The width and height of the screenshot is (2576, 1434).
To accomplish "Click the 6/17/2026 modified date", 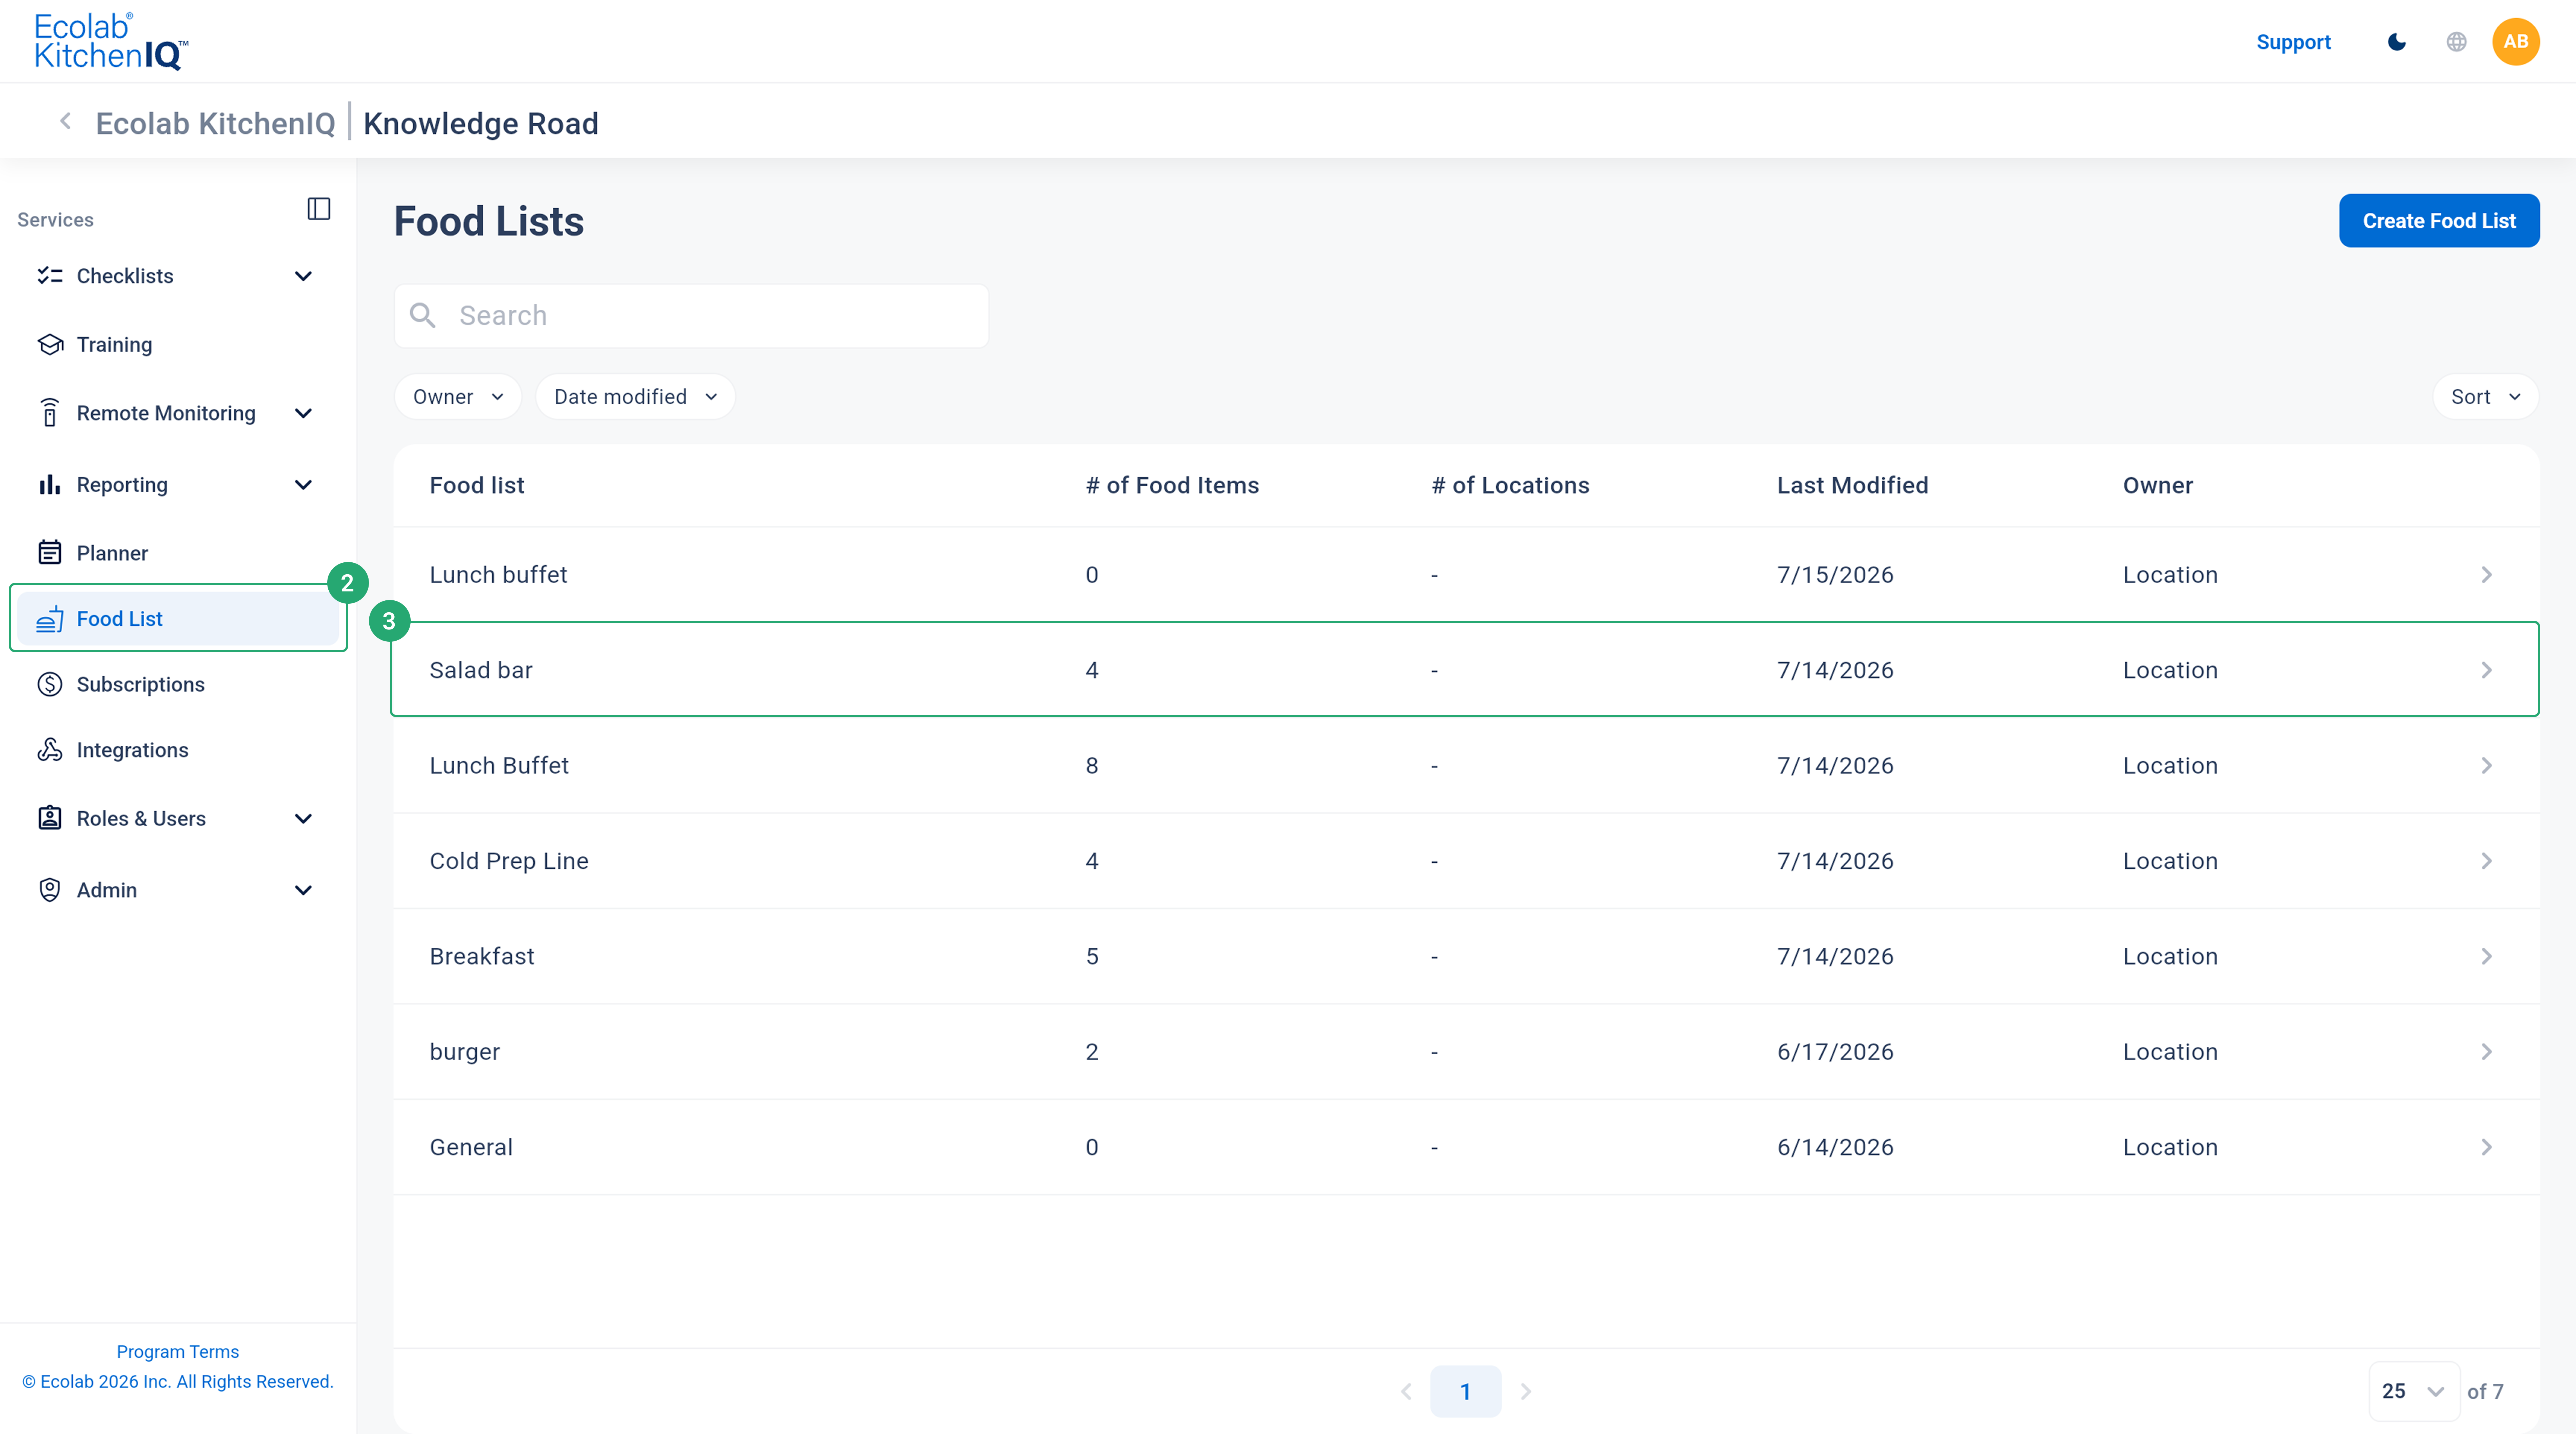I will point(1835,1052).
